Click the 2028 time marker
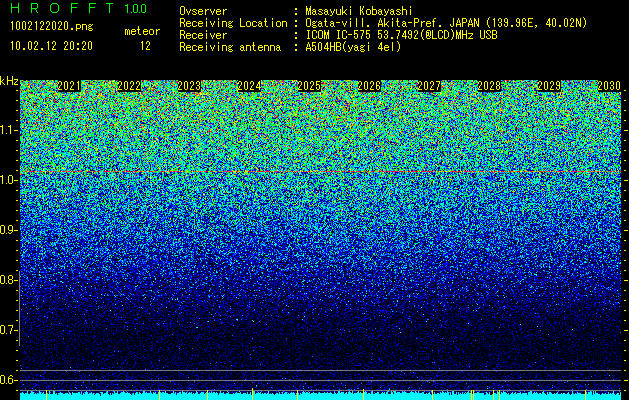 [489, 86]
